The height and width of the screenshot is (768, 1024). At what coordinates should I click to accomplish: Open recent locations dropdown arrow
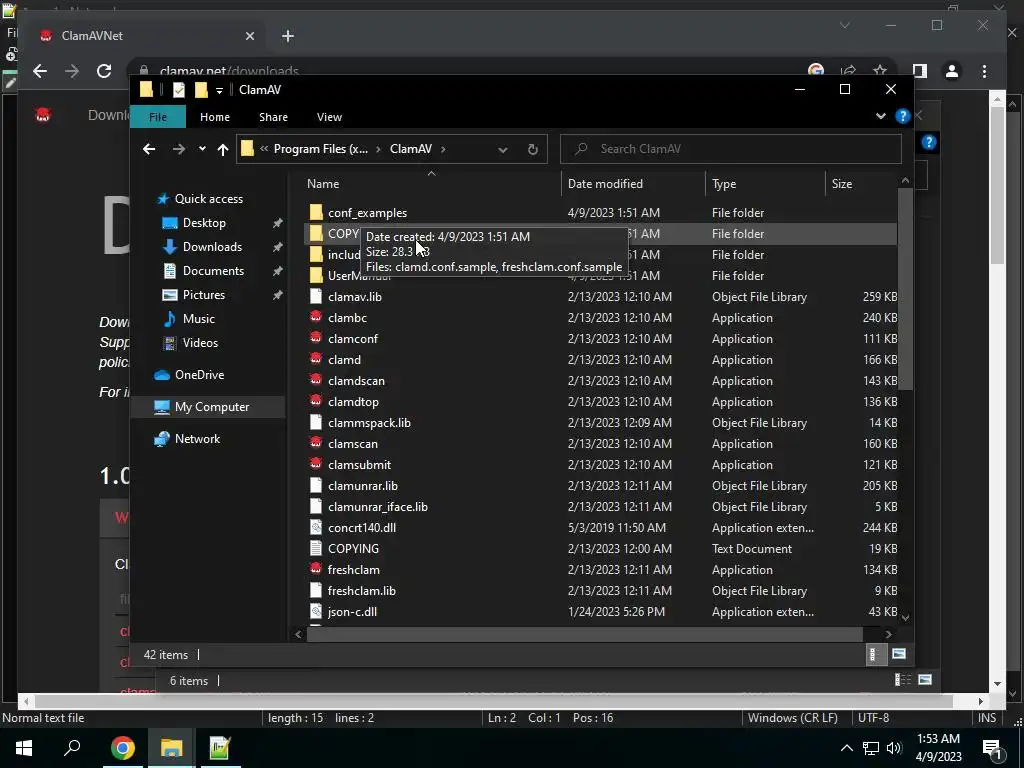click(x=202, y=149)
